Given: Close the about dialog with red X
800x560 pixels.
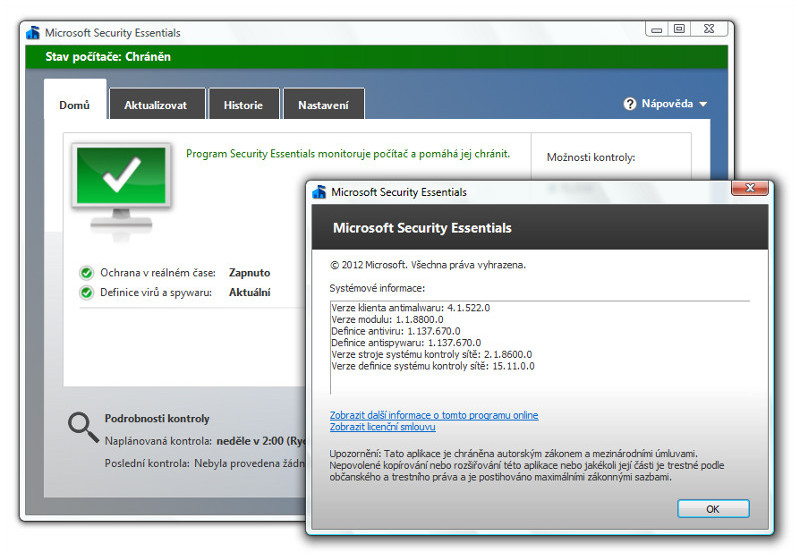Looking at the screenshot, I should pyautogui.click(x=749, y=188).
